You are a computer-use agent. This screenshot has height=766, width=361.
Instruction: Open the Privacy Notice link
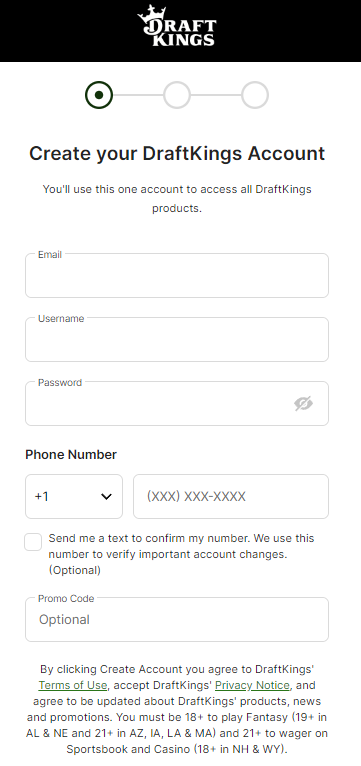click(253, 685)
